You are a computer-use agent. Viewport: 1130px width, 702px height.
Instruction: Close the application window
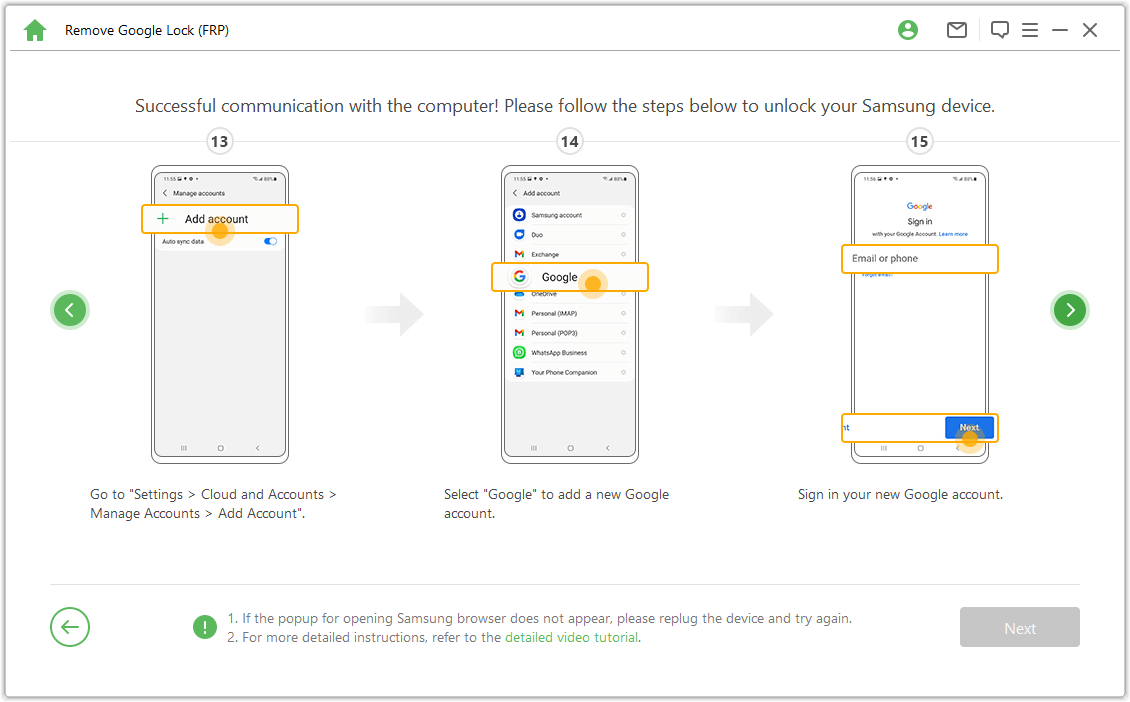pyautogui.click(x=1090, y=30)
